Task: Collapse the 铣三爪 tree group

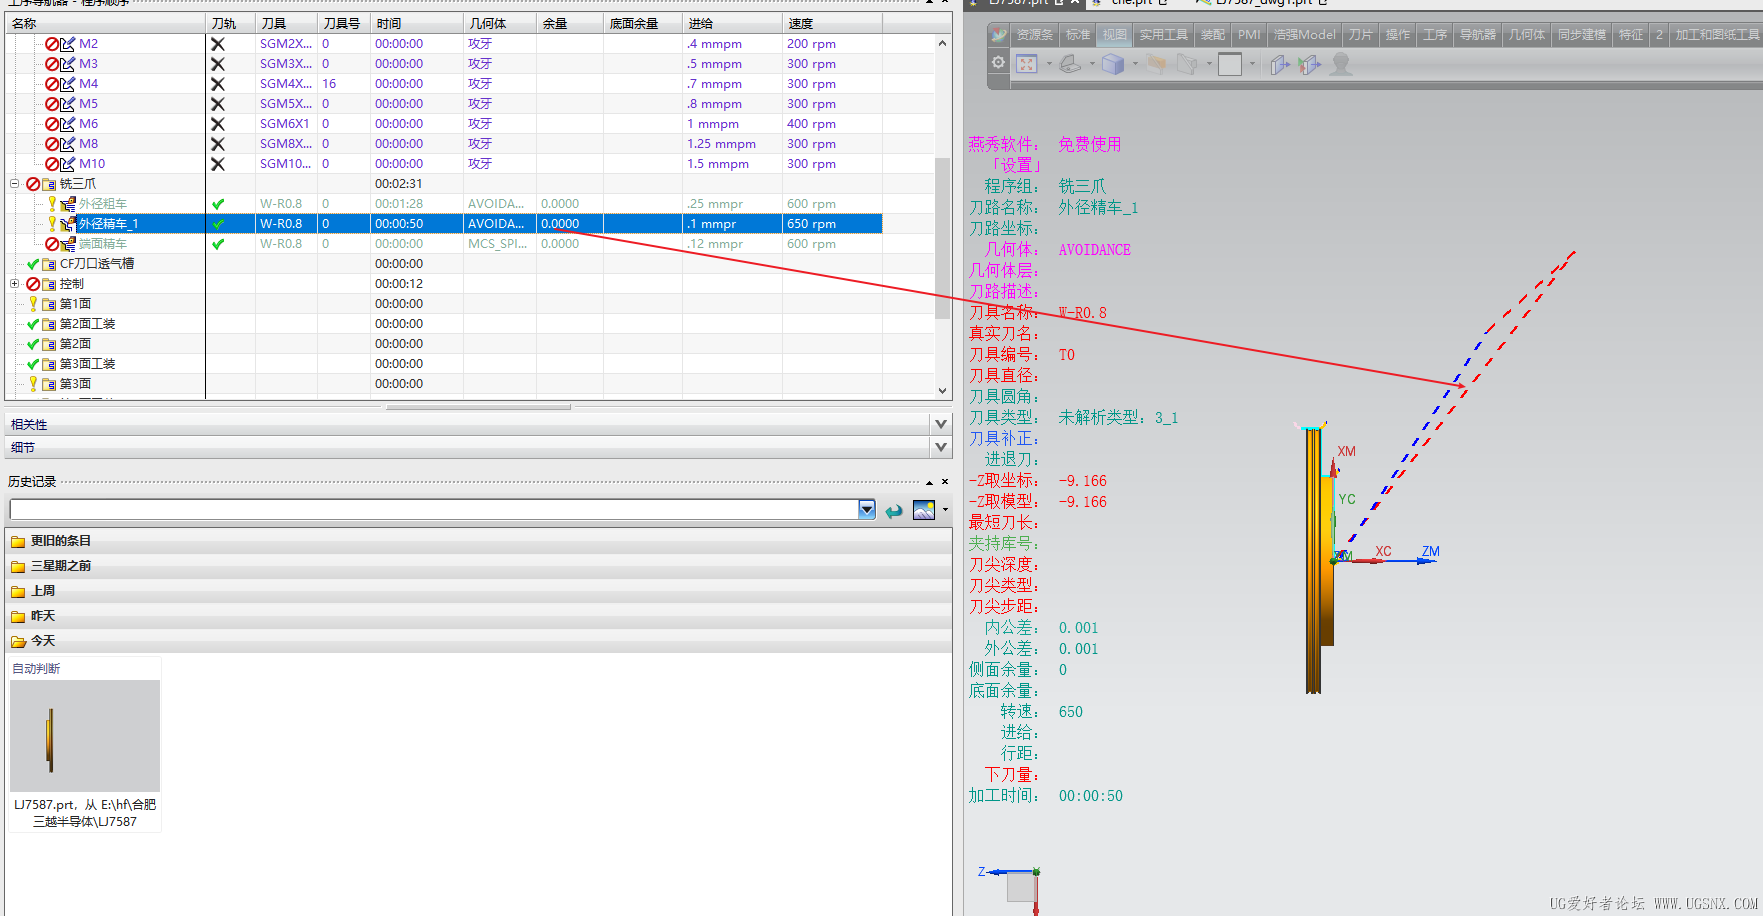Action: click(x=15, y=184)
